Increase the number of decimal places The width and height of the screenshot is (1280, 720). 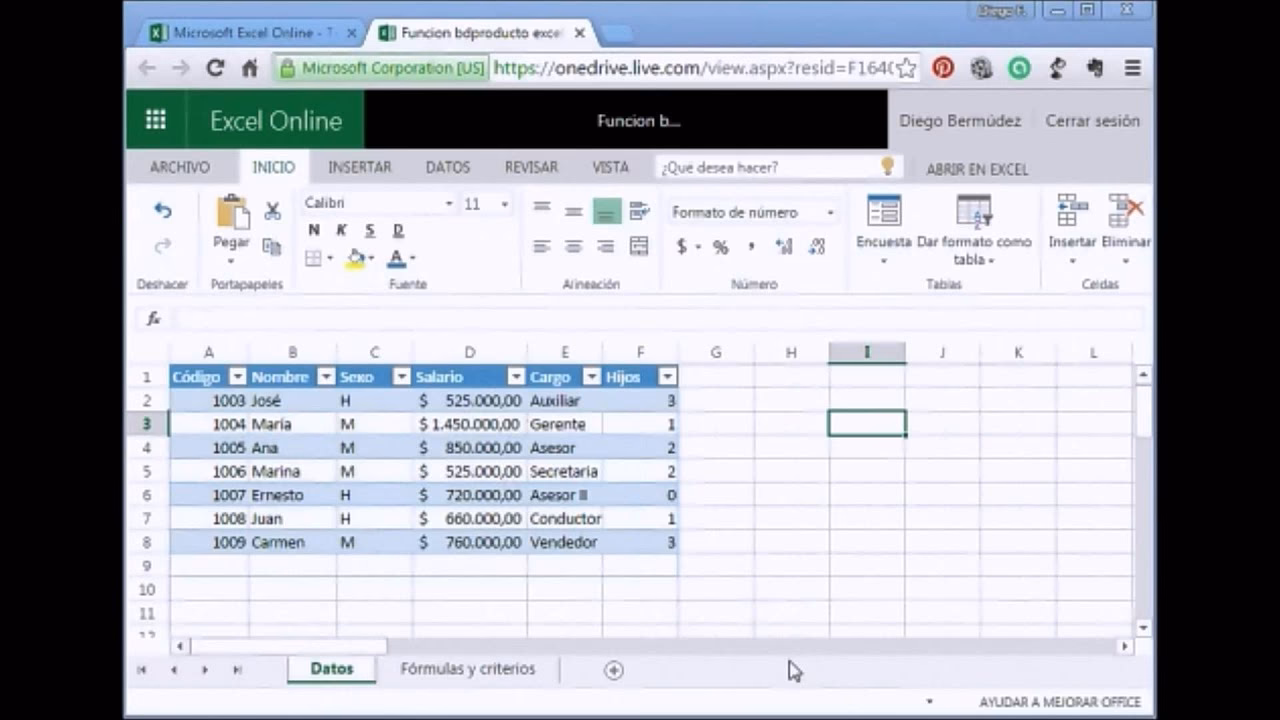(784, 247)
